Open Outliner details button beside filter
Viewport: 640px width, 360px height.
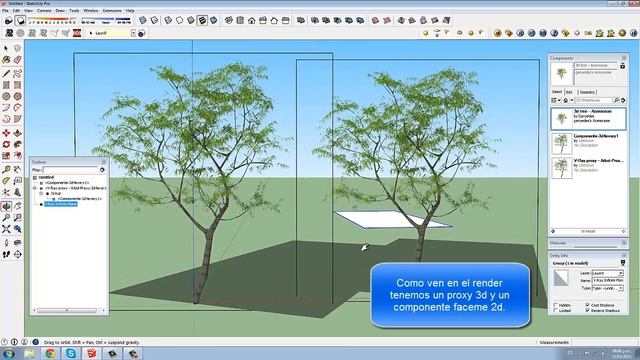tap(102, 170)
